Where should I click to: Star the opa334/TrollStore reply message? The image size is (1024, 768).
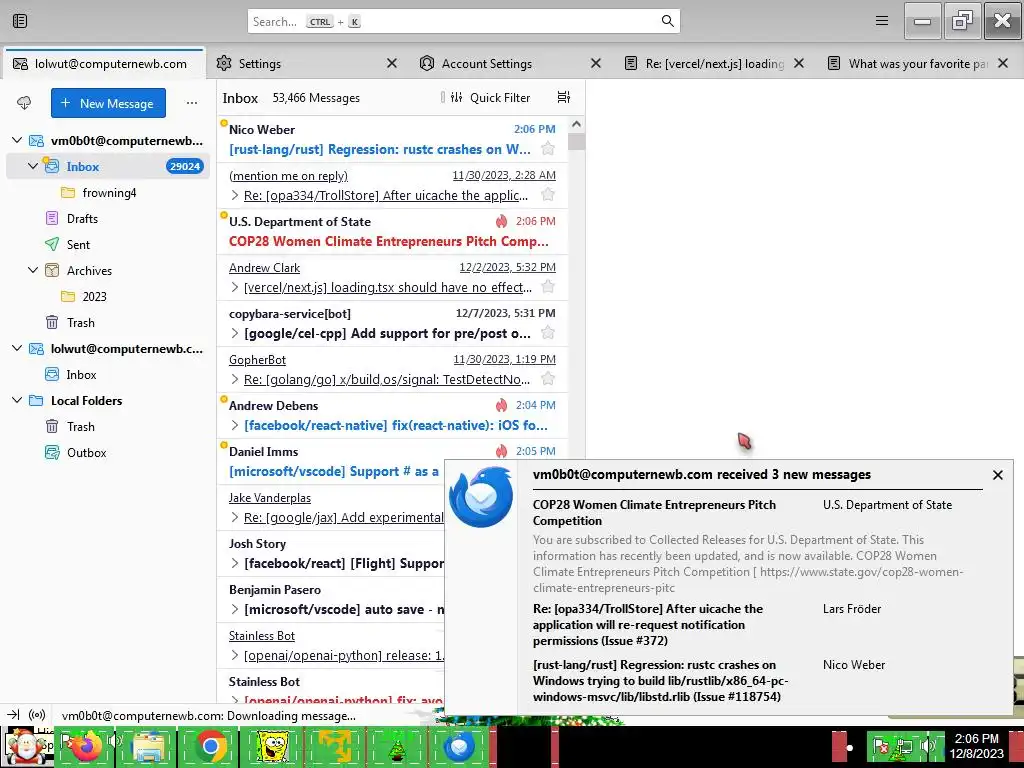(548, 195)
